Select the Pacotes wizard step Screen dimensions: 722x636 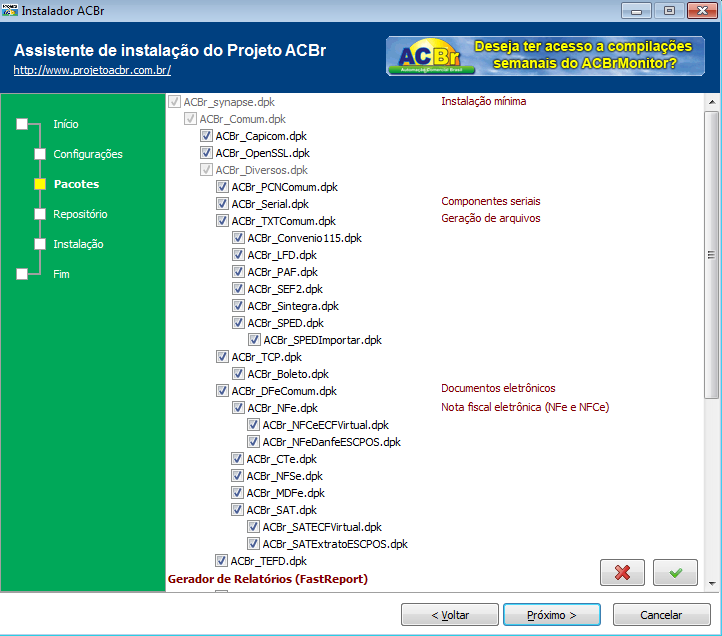(x=76, y=184)
